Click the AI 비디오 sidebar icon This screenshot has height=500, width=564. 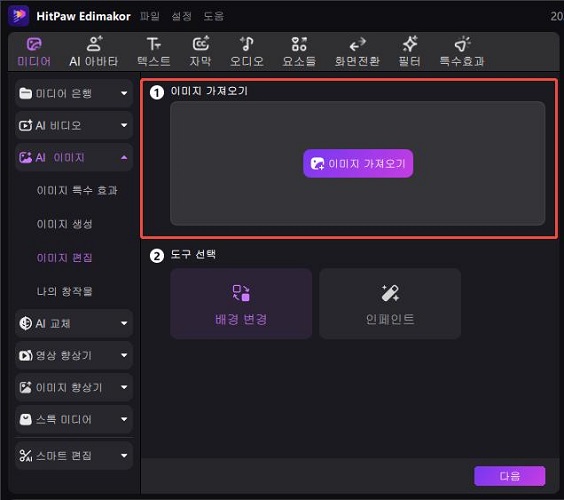click(26, 126)
